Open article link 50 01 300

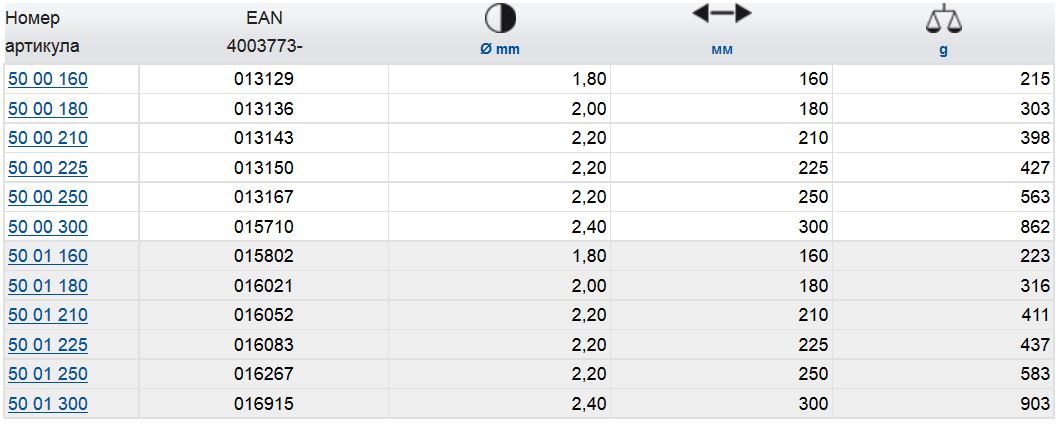point(48,404)
